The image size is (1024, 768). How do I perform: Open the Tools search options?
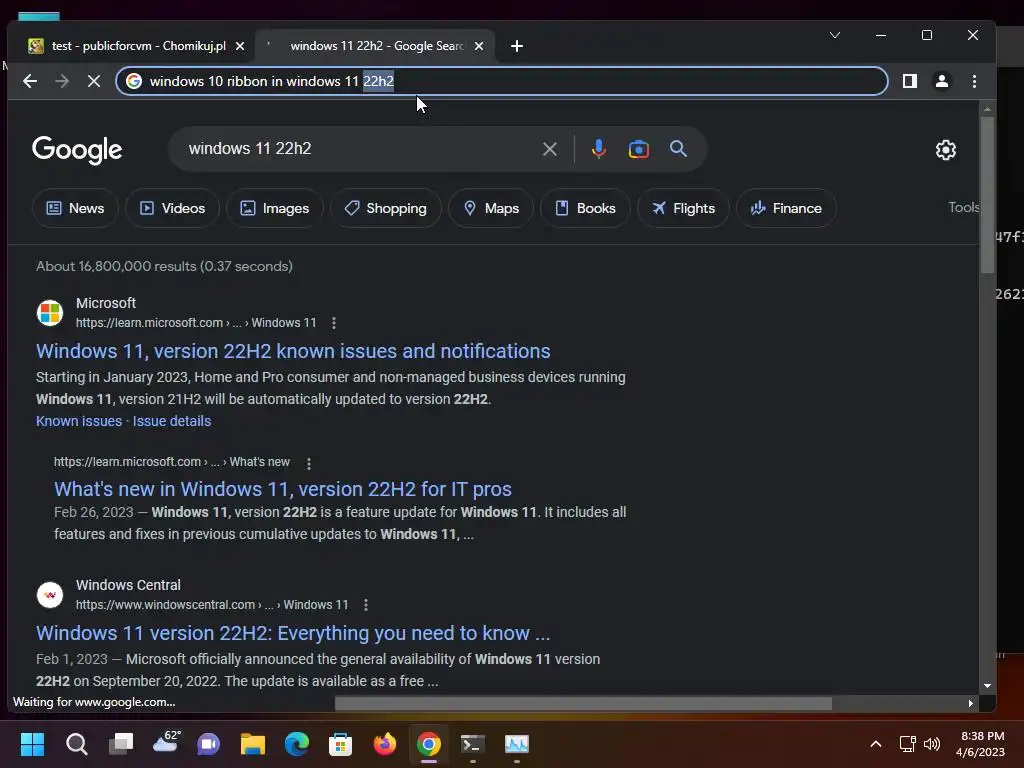click(x=963, y=207)
